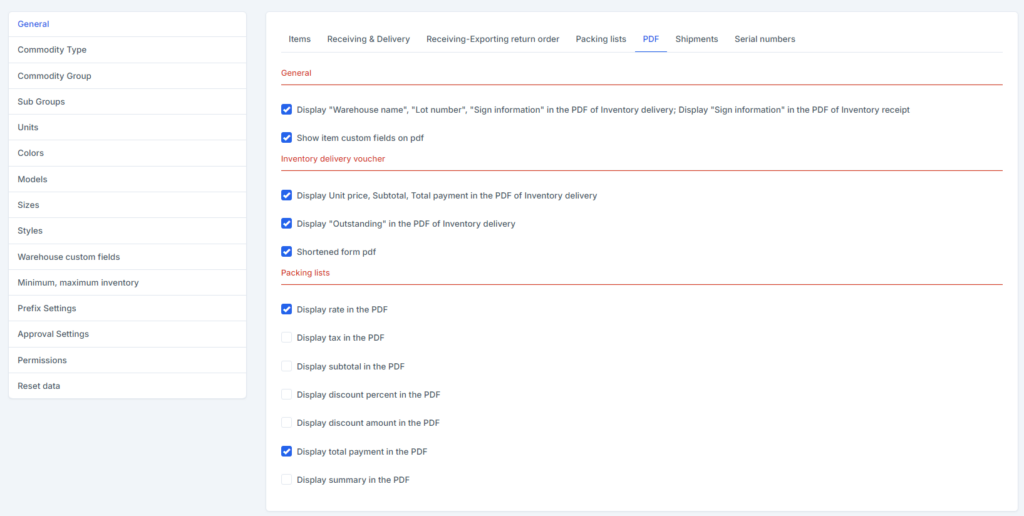Enable Display discount percent in the PDF

click(287, 395)
